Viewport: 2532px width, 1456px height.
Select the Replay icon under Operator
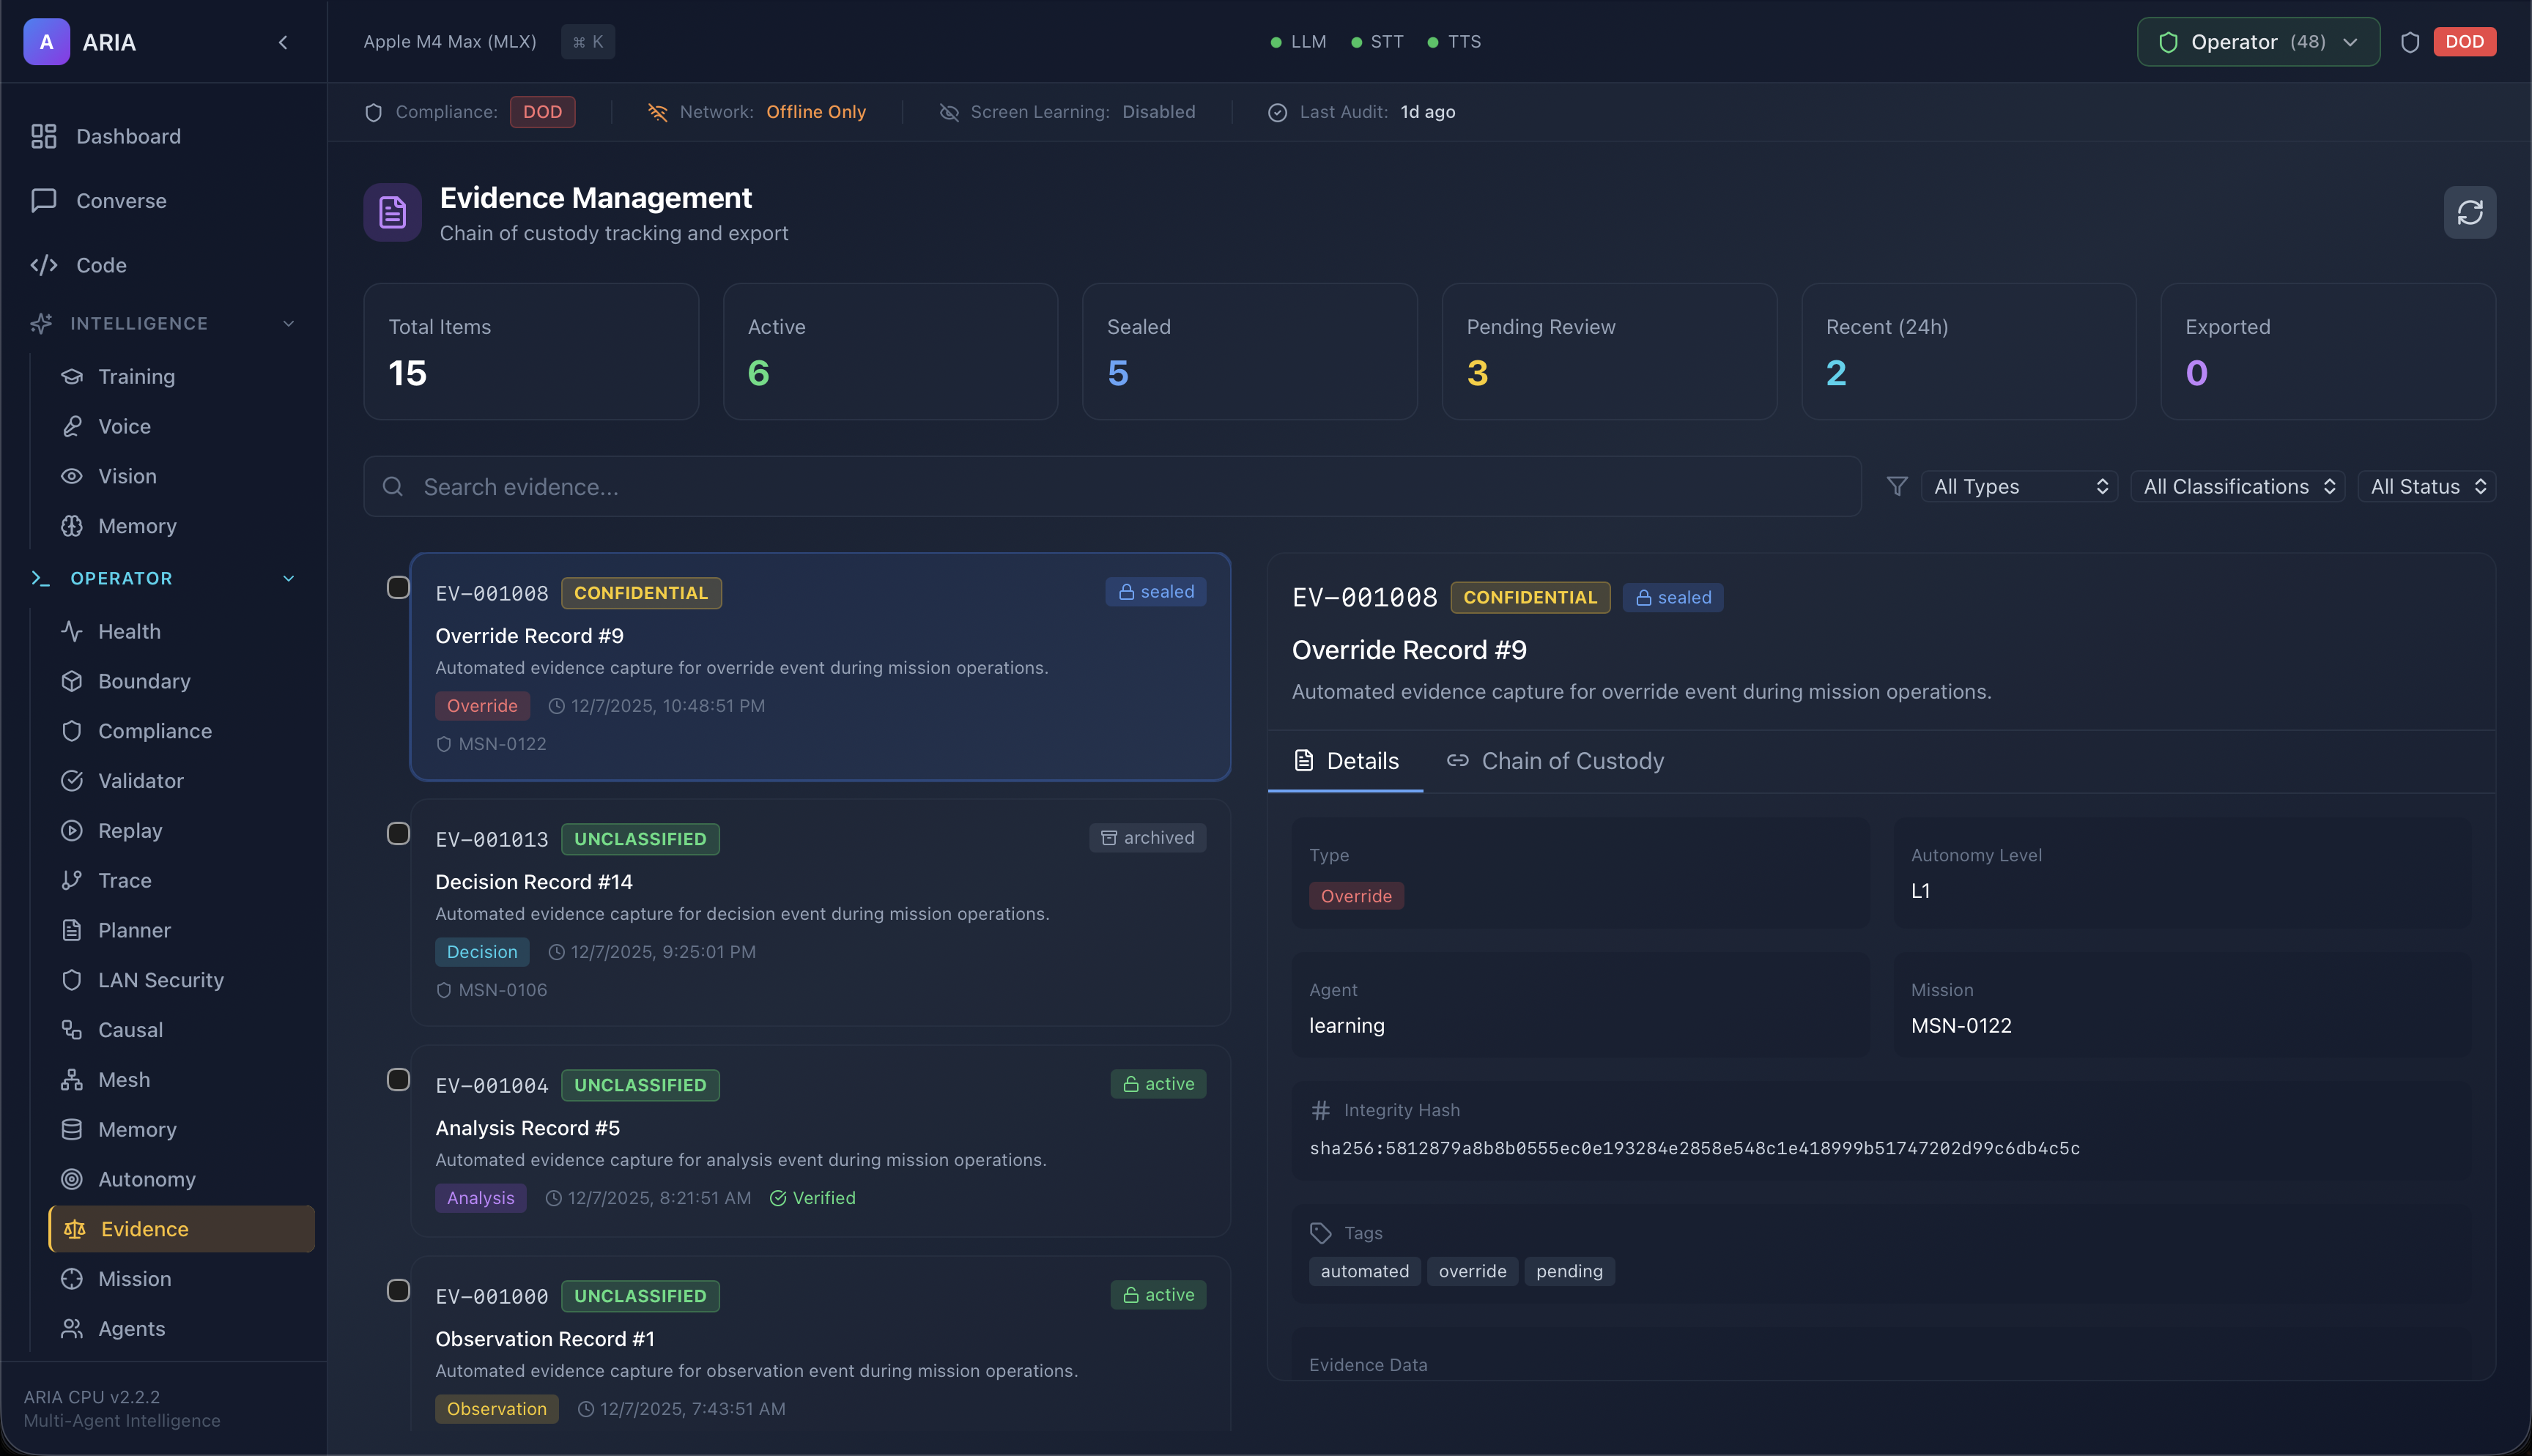73,830
